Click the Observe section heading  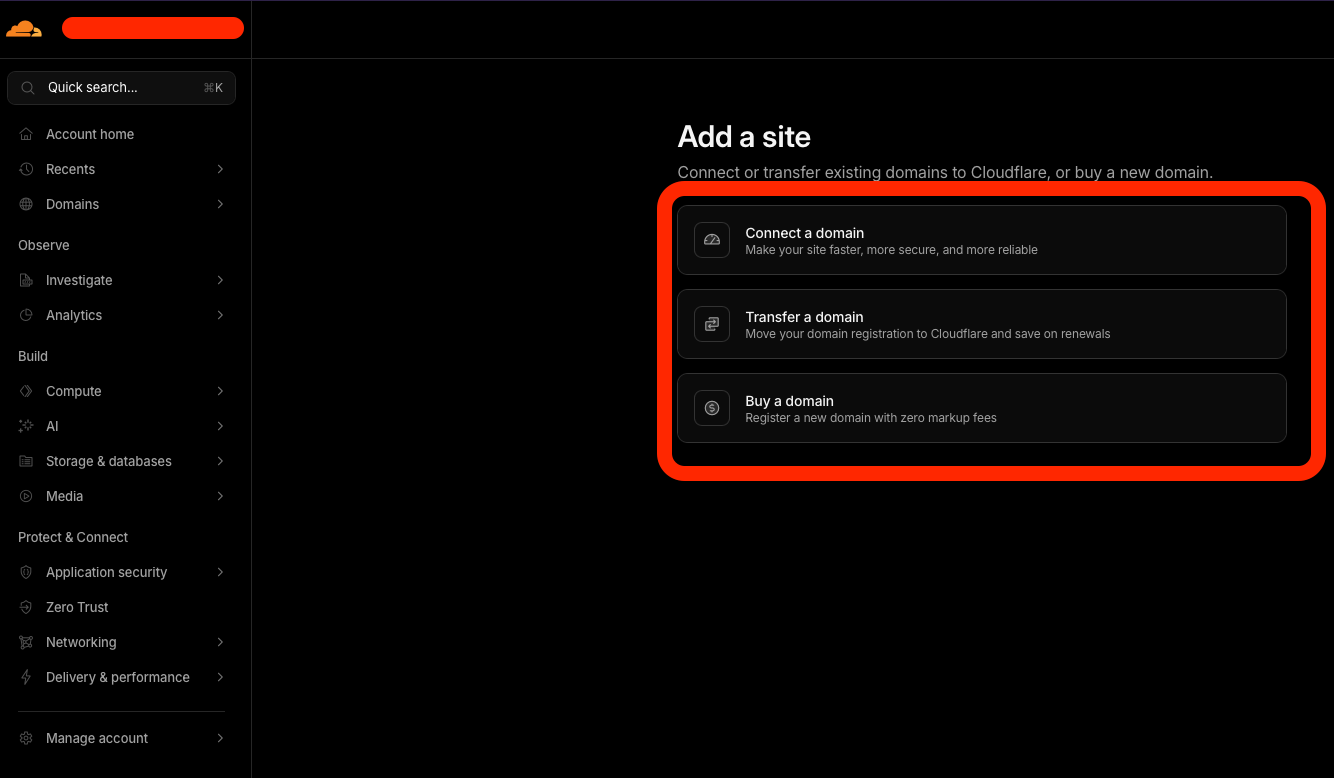[x=44, y=245]
